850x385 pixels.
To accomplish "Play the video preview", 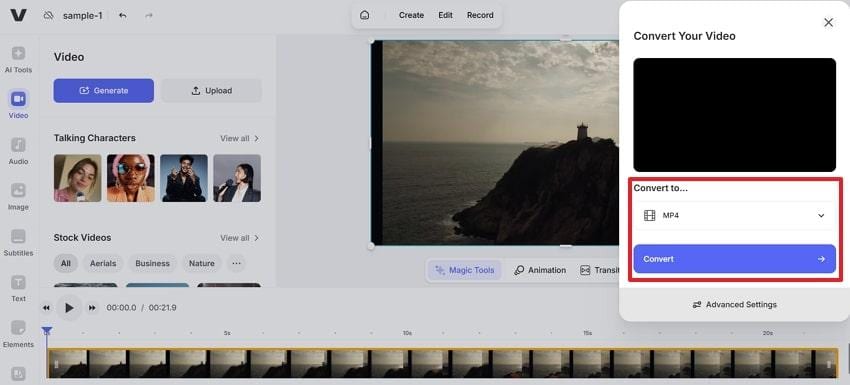I will pyautogui.click(x=69, y=308).
